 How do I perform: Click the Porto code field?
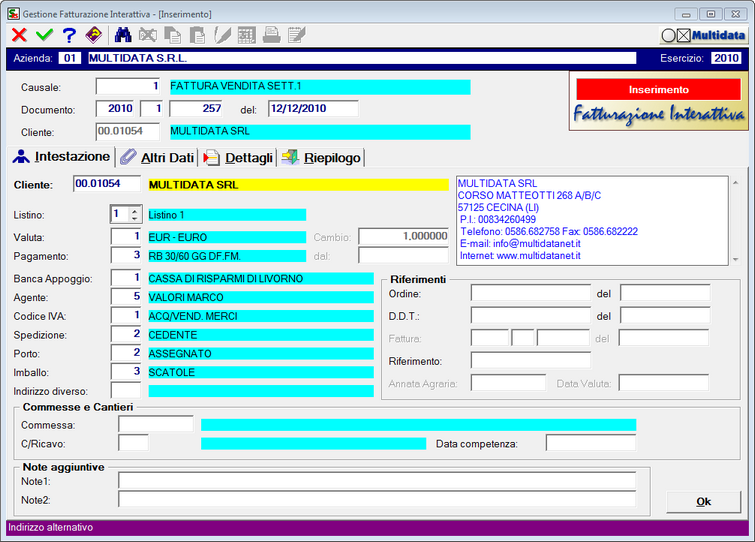point(126,353)
